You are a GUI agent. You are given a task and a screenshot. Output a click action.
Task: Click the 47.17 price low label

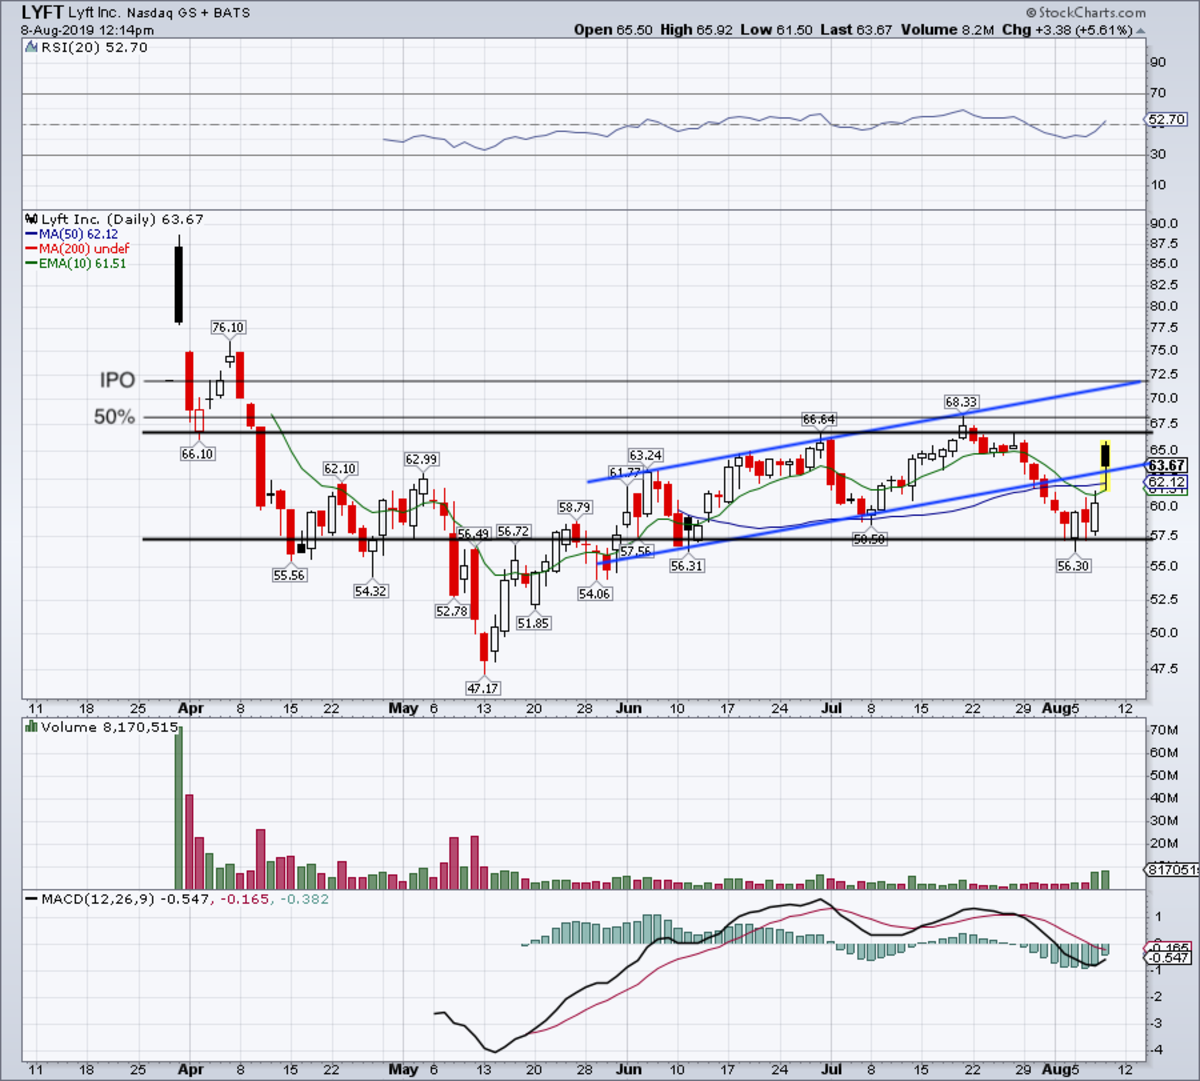pos(483,688)
